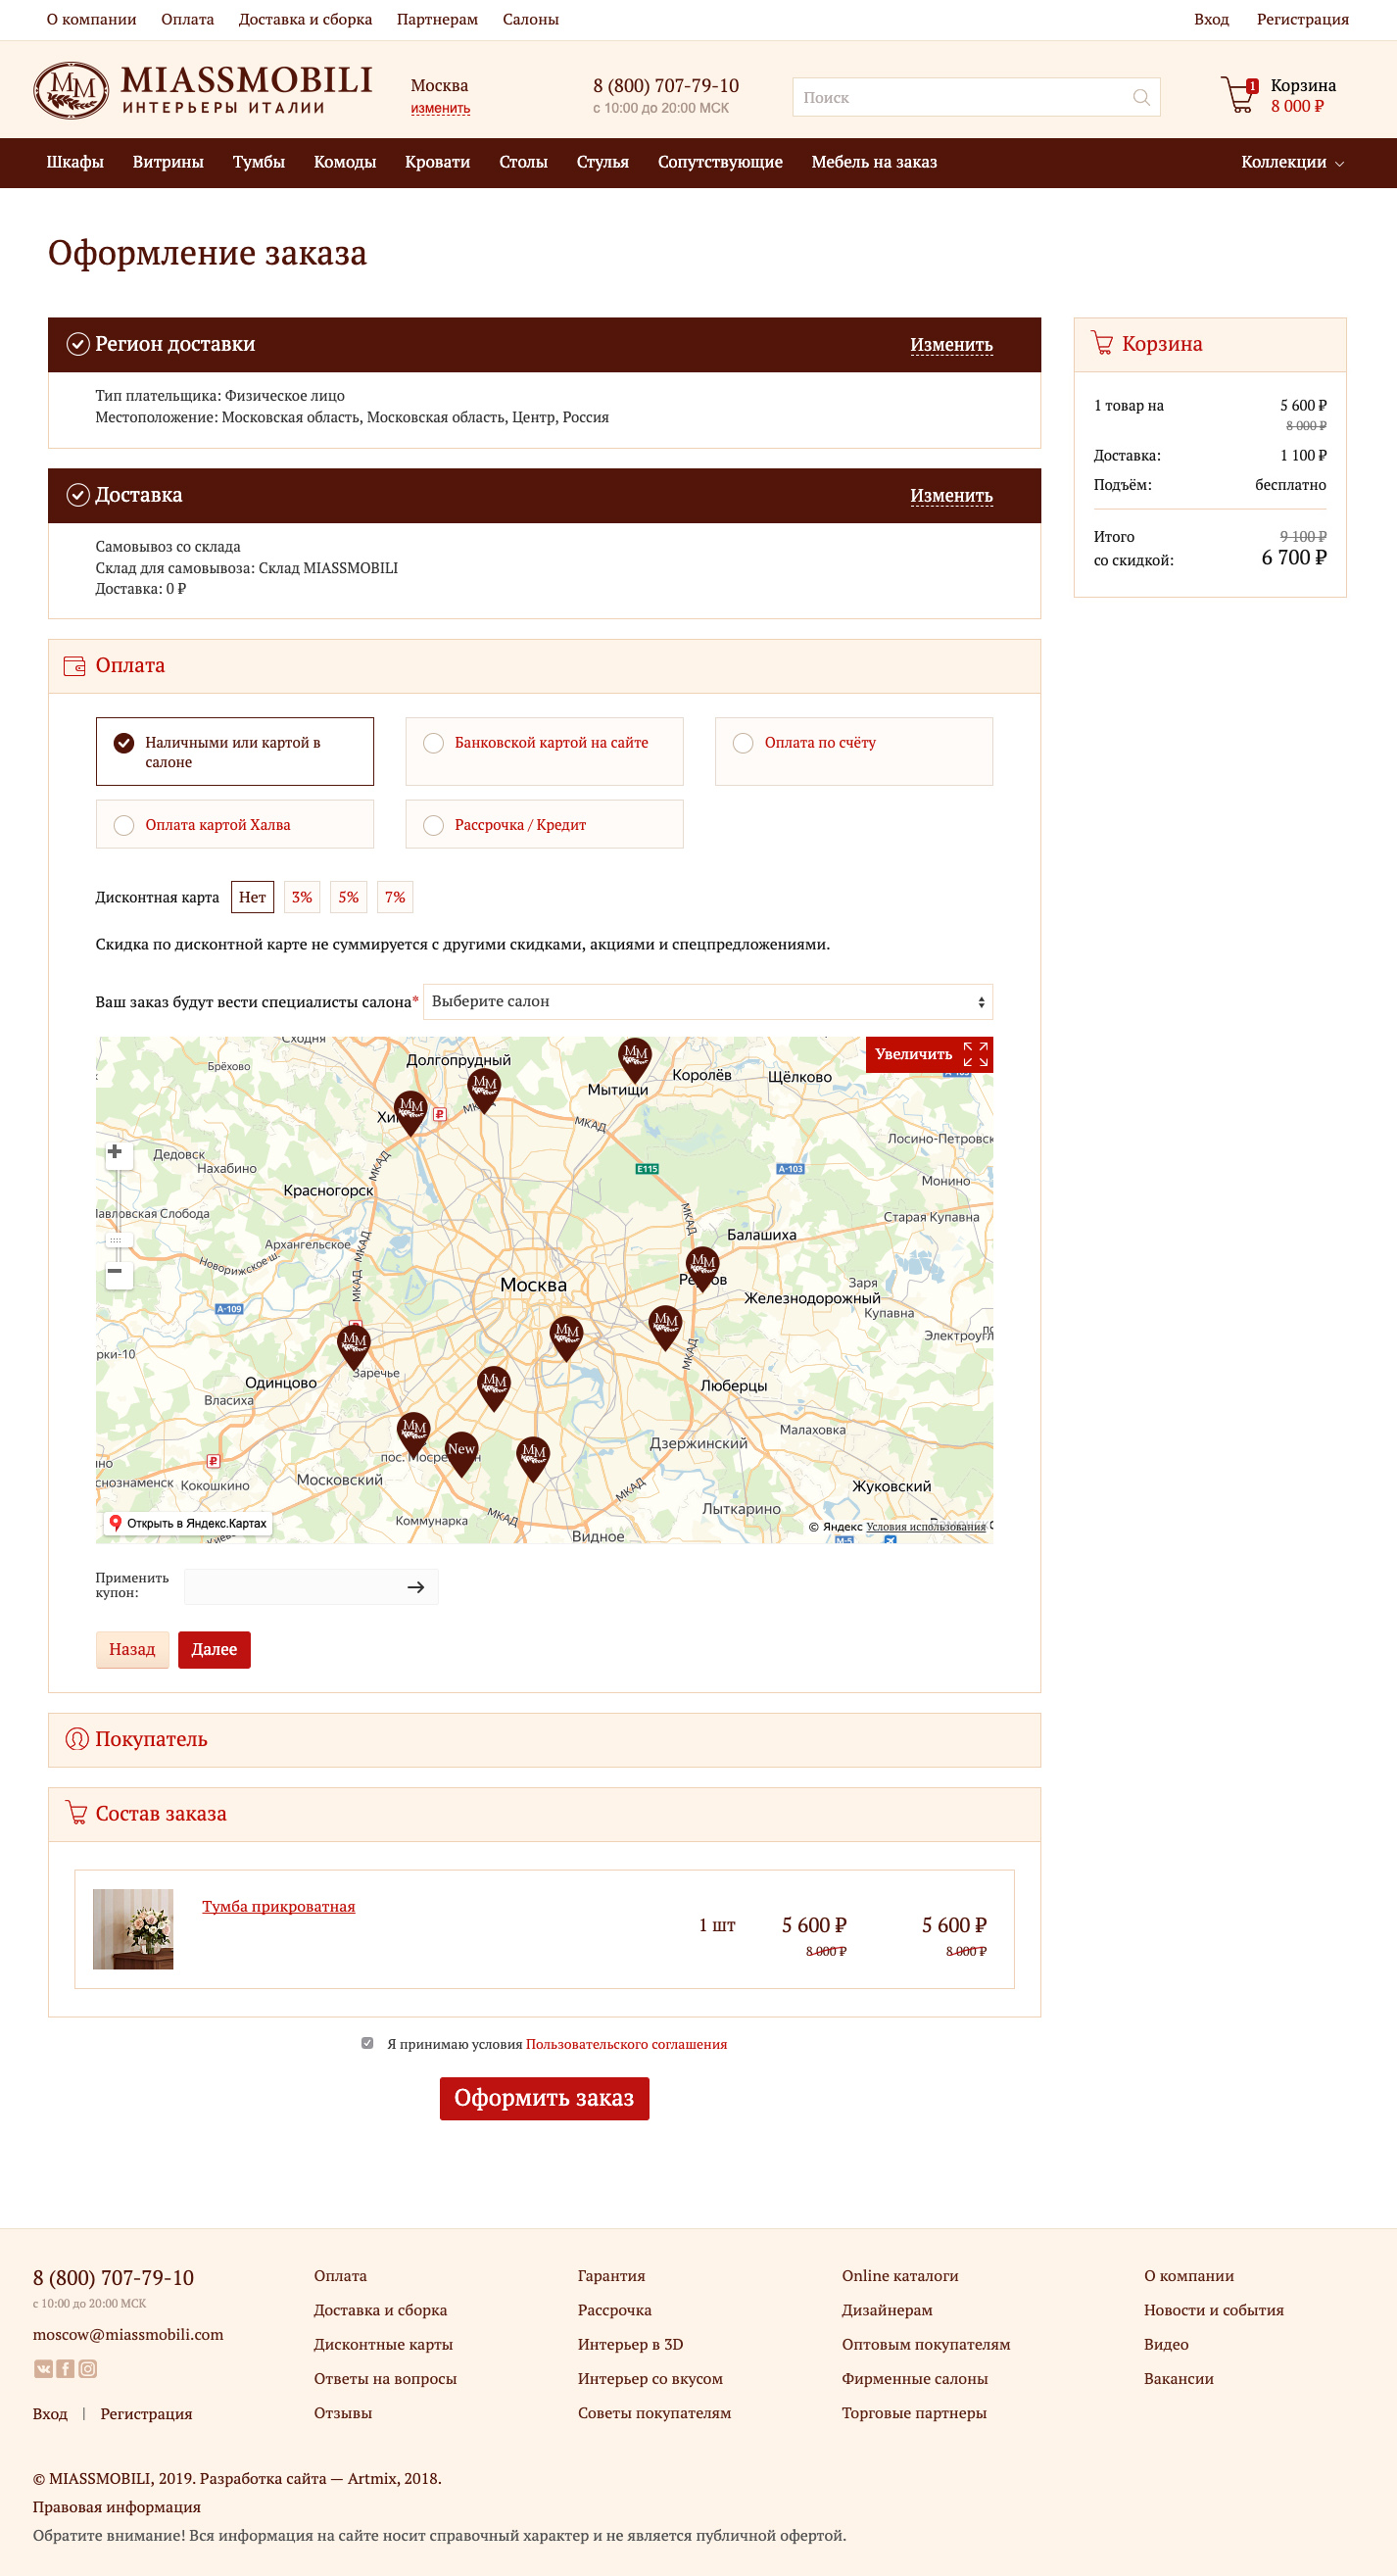
Task: Click the Регион доставки checkmark icon
Action: click(x=78, y=344)
